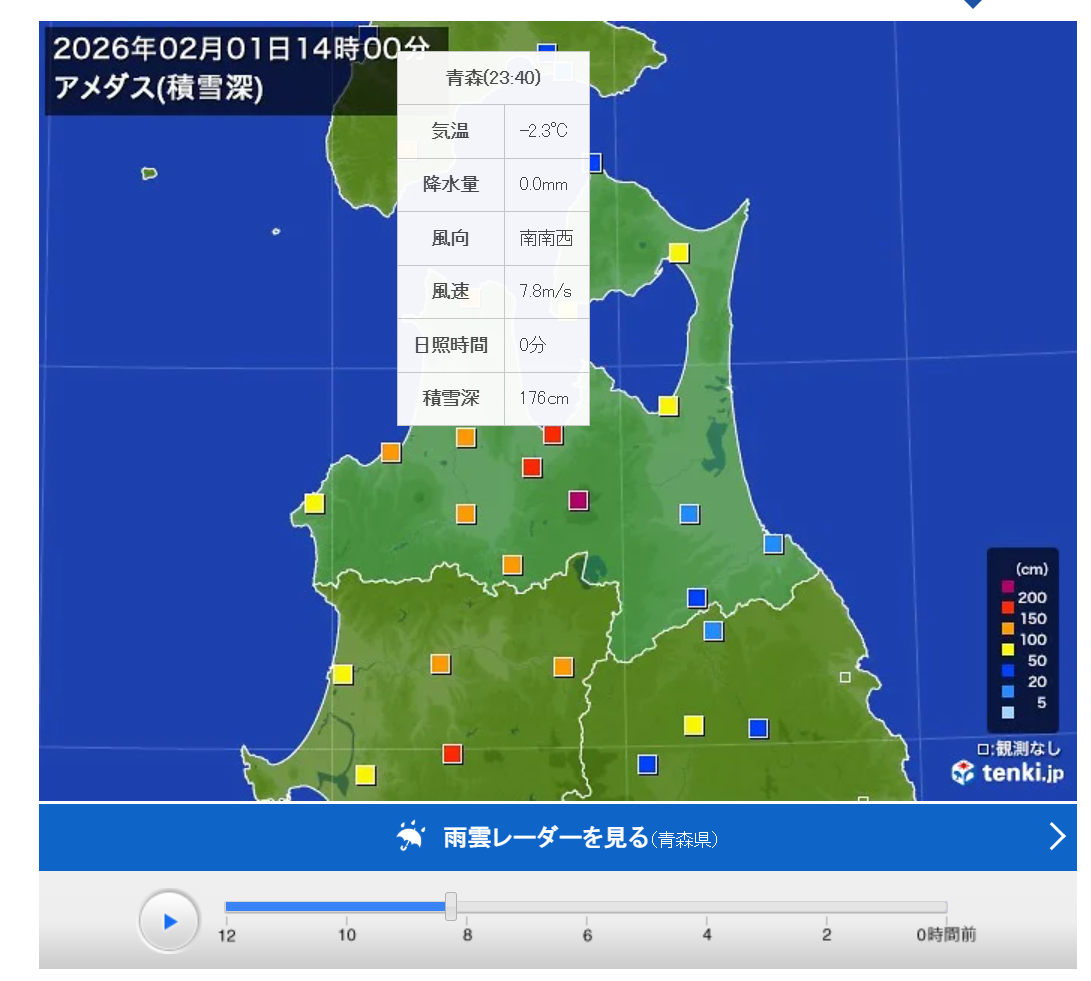Click the right chevron on radar banner
1091x981 pixels.
click(x=1057, y=836)
